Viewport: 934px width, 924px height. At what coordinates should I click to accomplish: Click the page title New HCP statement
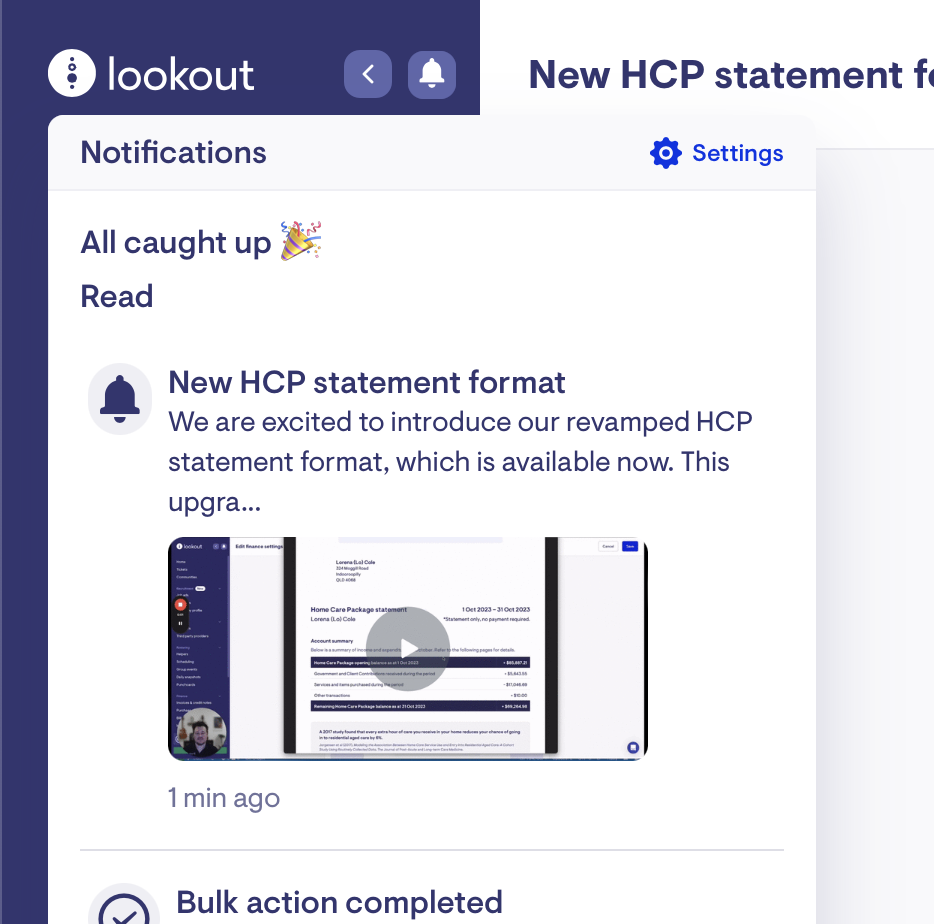click(x=731, y=74)
